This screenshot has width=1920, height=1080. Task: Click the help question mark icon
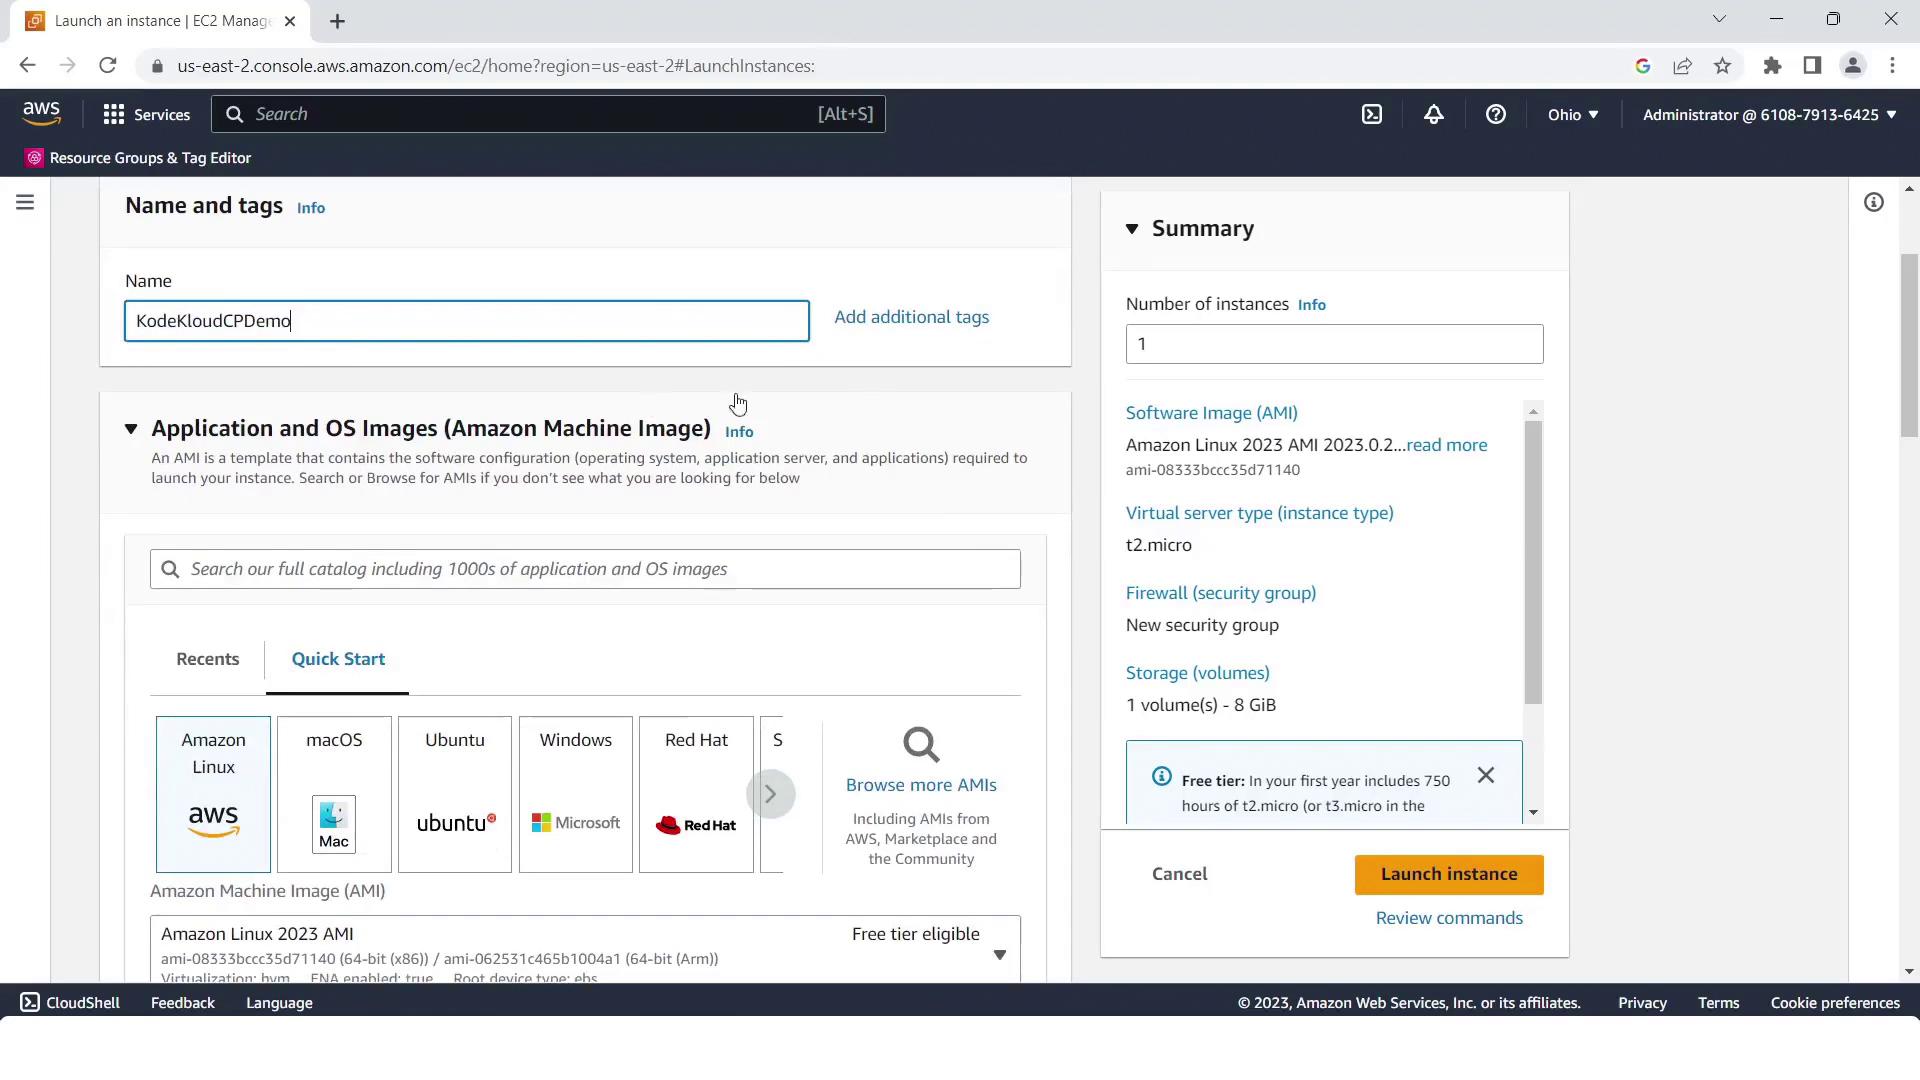tap(1495, 115)
